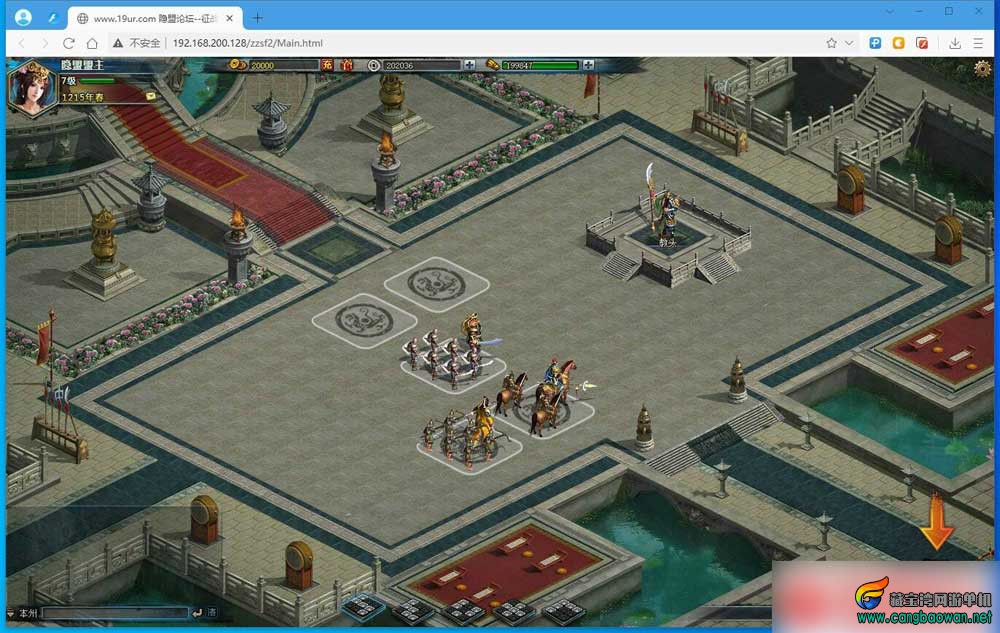Select the infantry squad with the general
The image size is (1000, 633).
tap(452, 354)
